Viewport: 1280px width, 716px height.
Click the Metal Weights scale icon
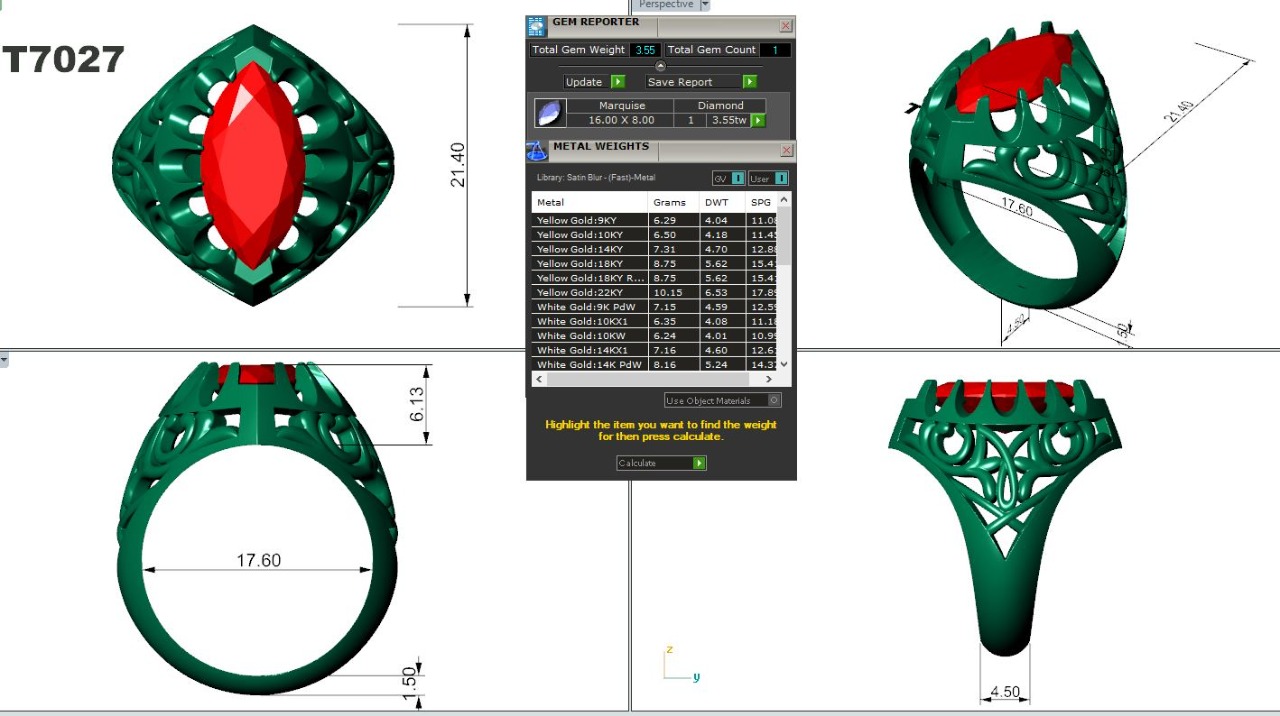coord(537,151)
